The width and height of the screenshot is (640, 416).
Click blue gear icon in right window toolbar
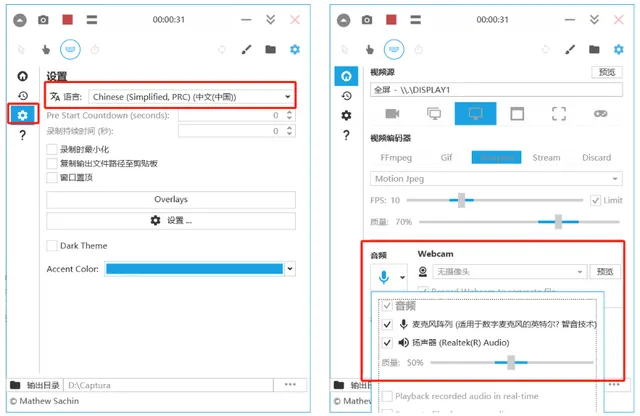[x=618, y=49]
